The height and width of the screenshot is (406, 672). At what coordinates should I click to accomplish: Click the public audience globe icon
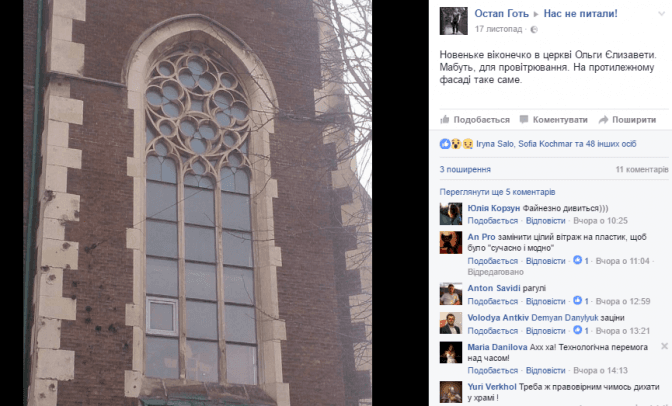coord(534,30)
